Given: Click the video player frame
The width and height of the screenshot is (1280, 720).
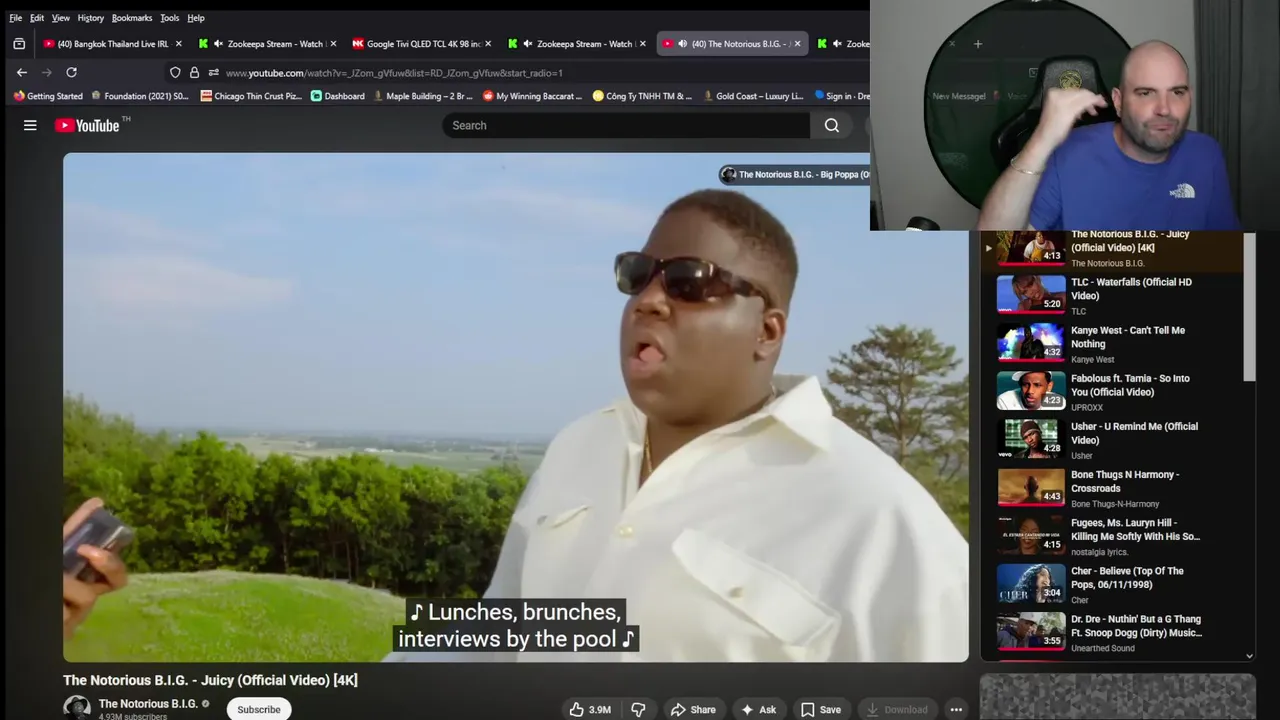Looking at the screenshot, I should [515, 408].
